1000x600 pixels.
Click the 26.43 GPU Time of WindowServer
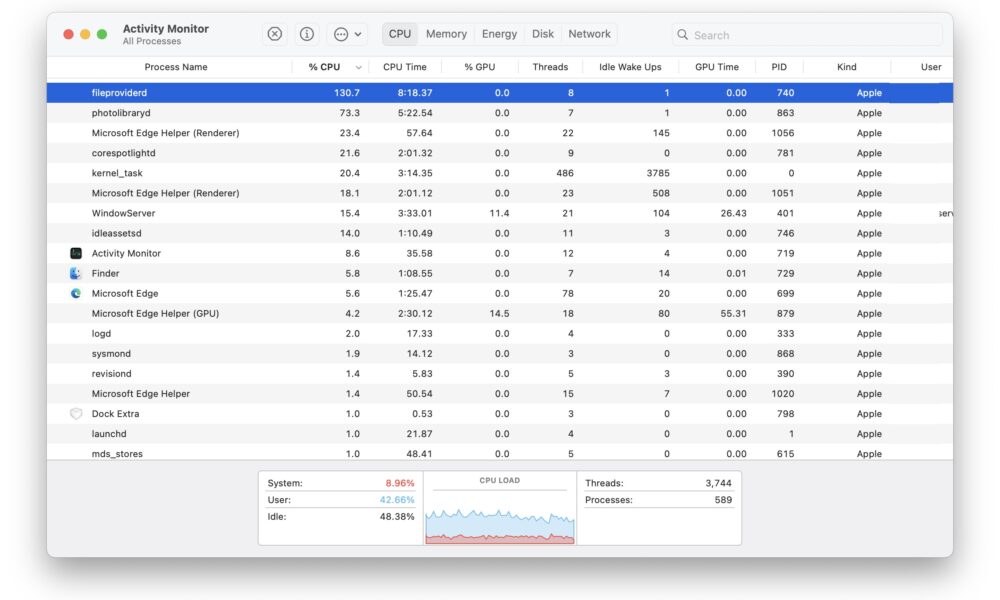733,213
